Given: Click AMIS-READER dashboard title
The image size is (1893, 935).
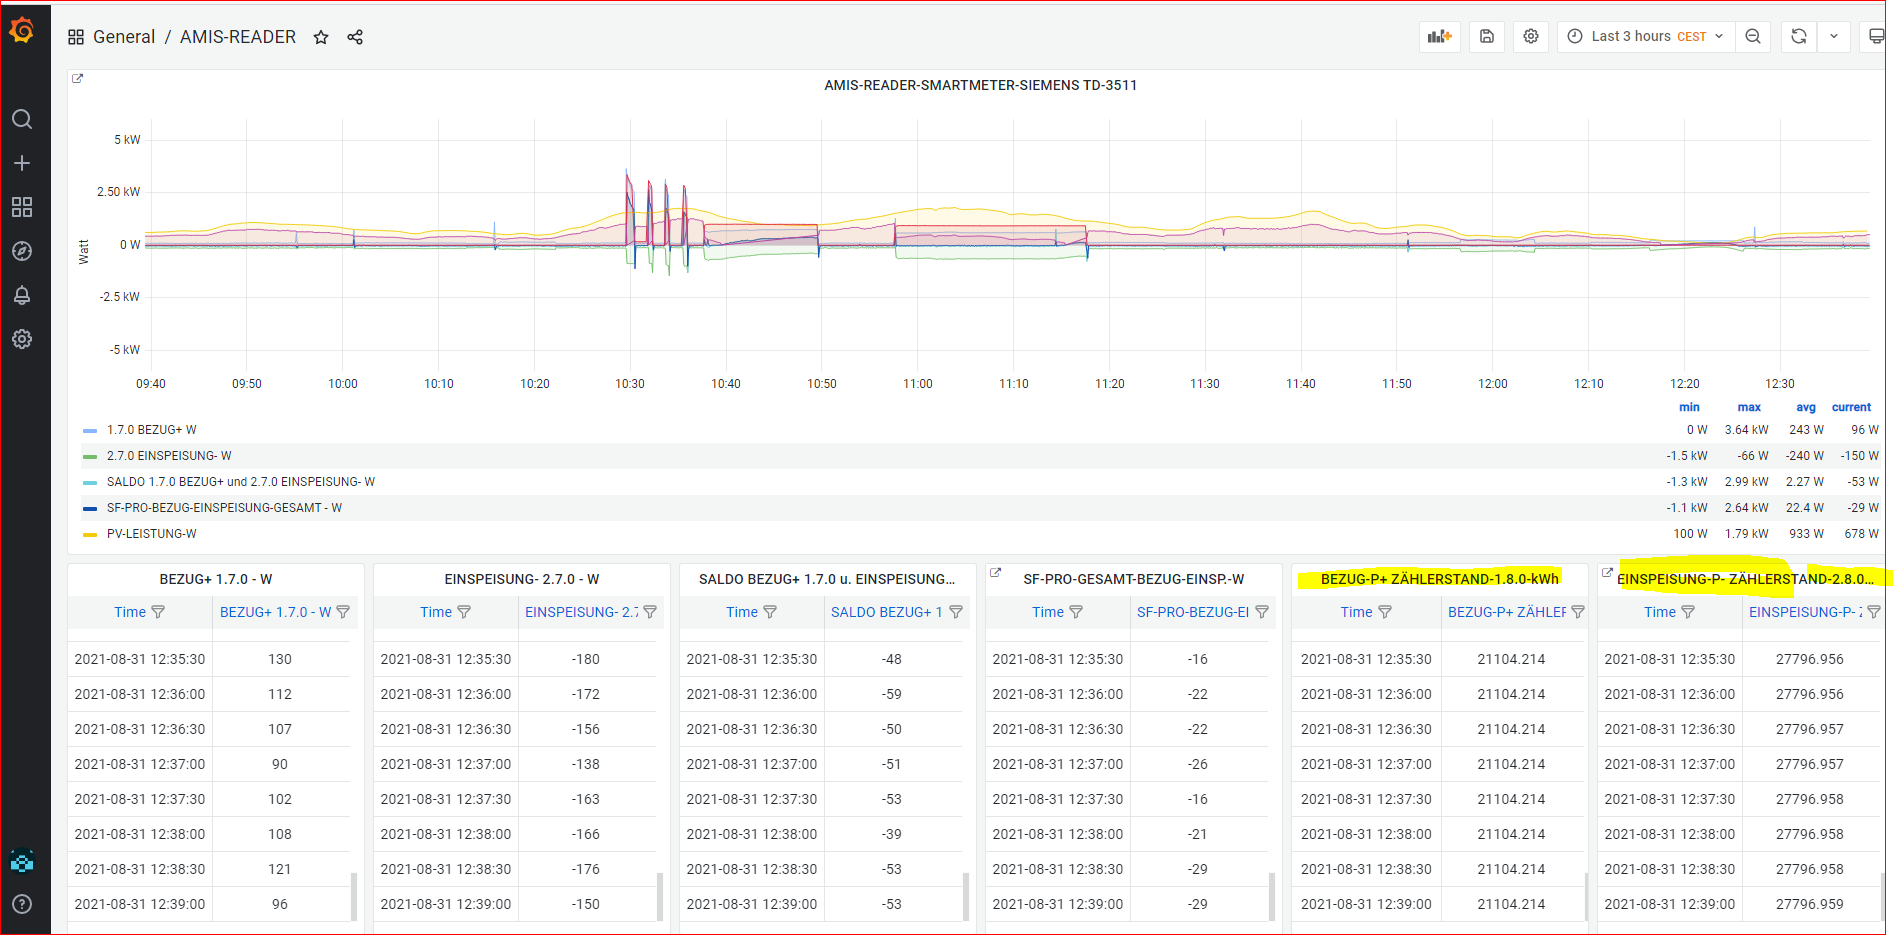Looking at the screenshot, I should 238,37.
